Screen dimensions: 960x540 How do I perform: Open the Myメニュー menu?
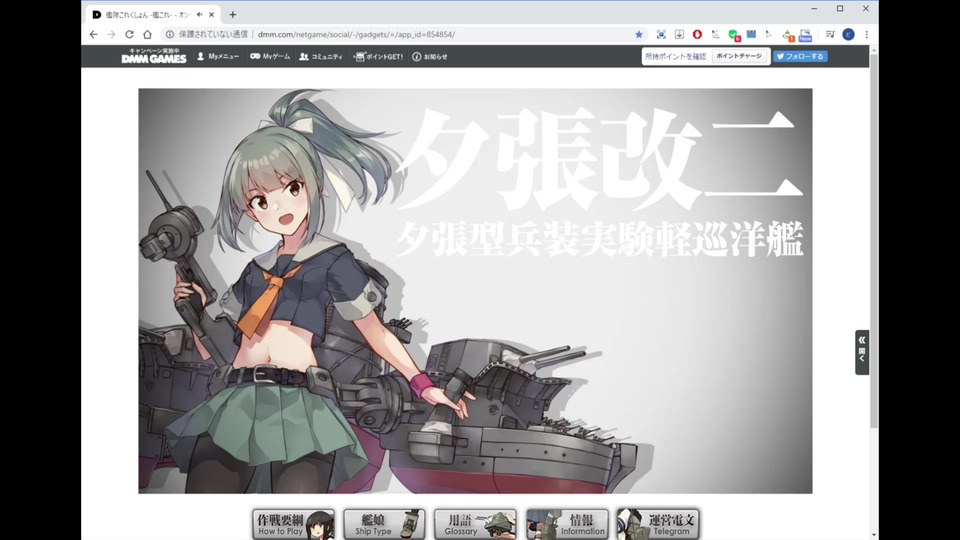[x=218, y=56]
